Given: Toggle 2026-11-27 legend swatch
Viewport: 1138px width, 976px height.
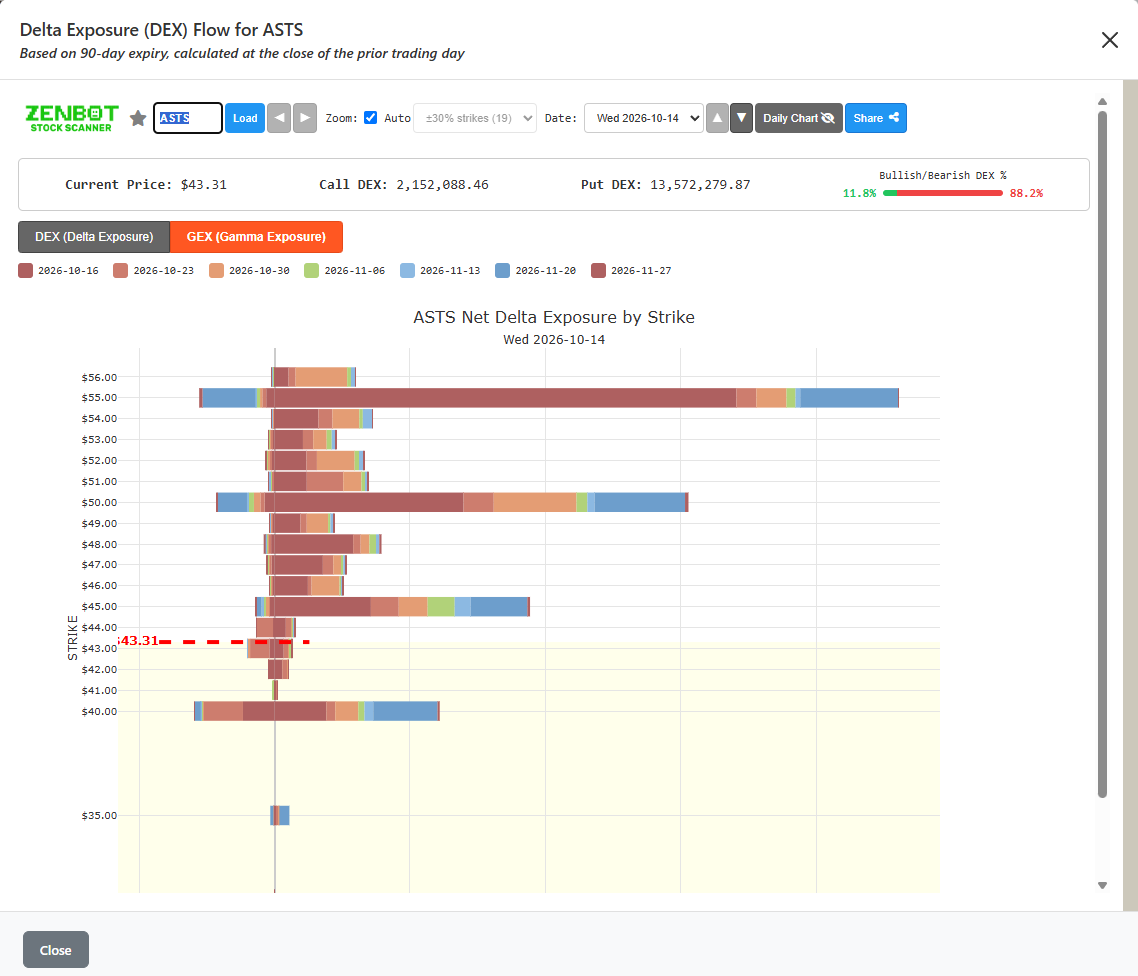Looking at the screenshot, I should (x=598, y=271).
